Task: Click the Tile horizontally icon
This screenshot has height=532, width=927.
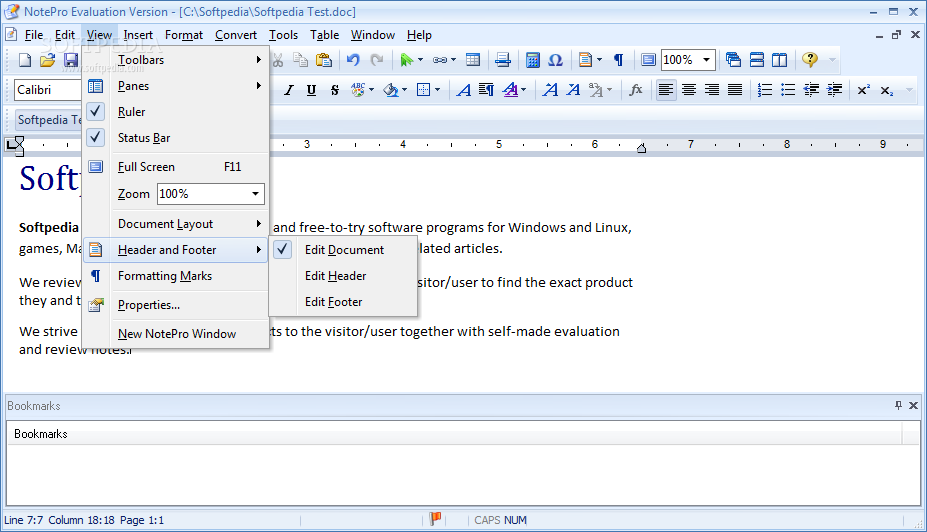Action: (x=757, y=60)
